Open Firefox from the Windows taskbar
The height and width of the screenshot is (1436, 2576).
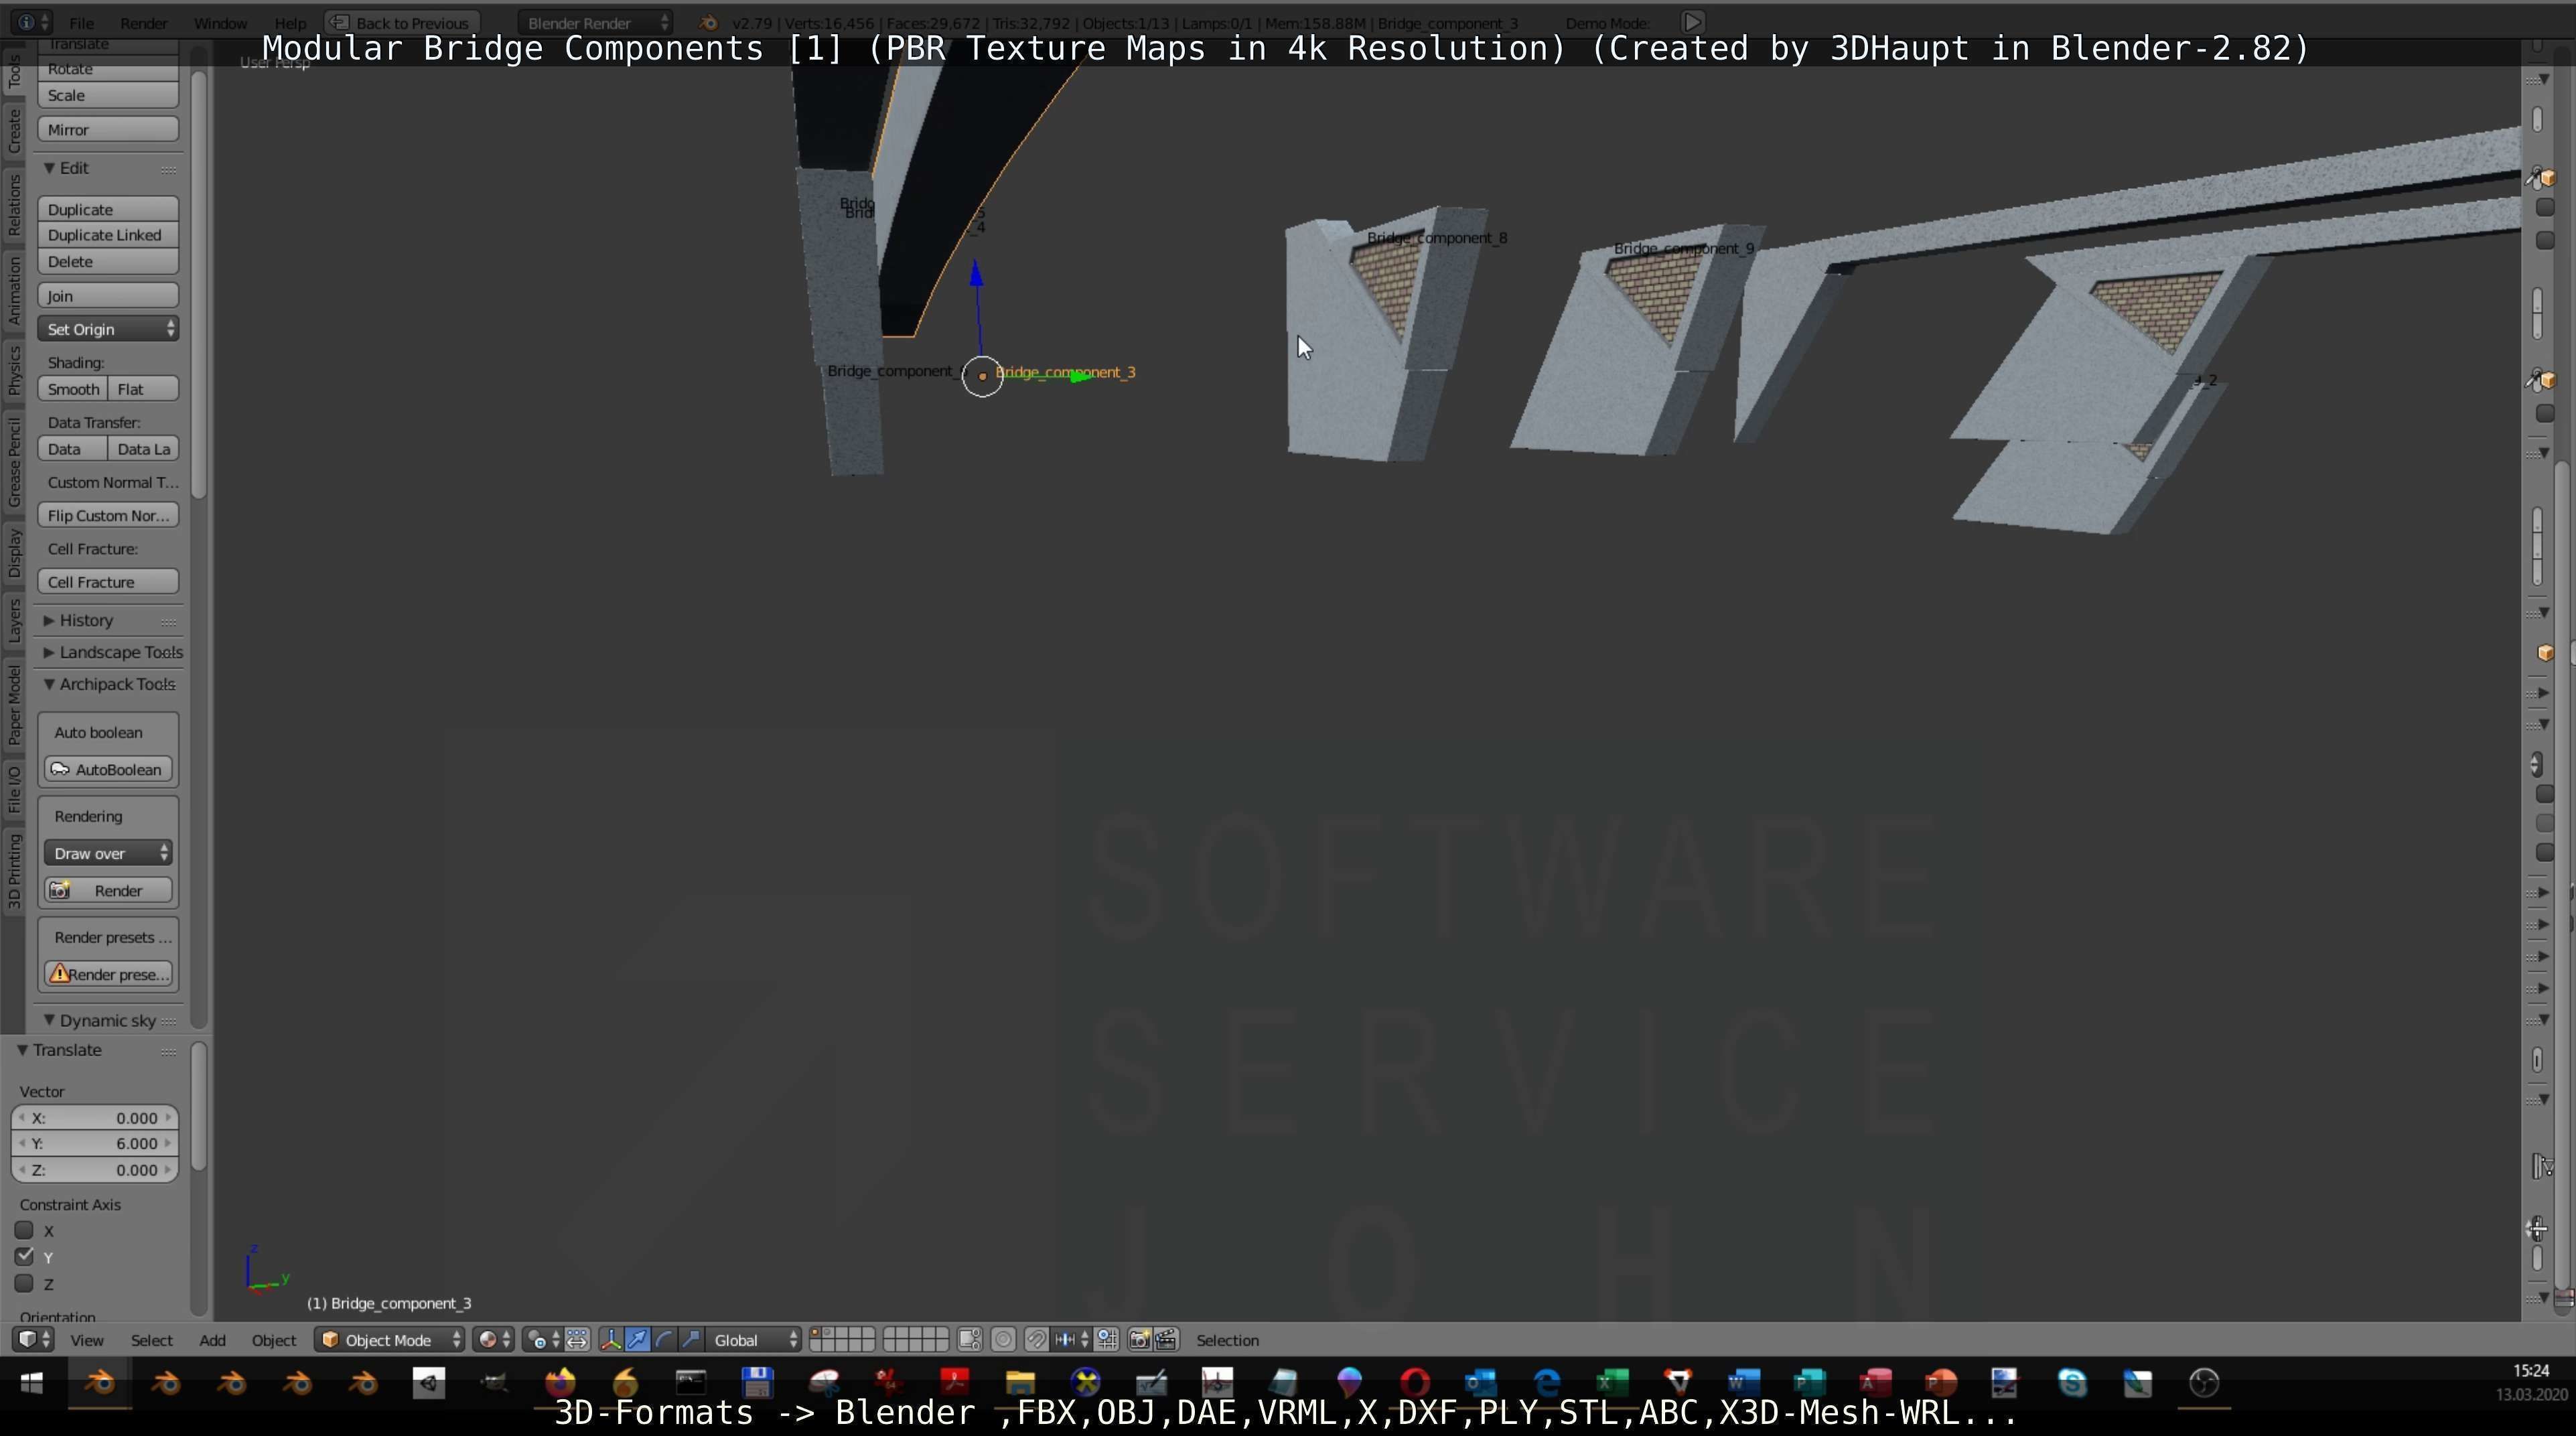(560, 1383)
